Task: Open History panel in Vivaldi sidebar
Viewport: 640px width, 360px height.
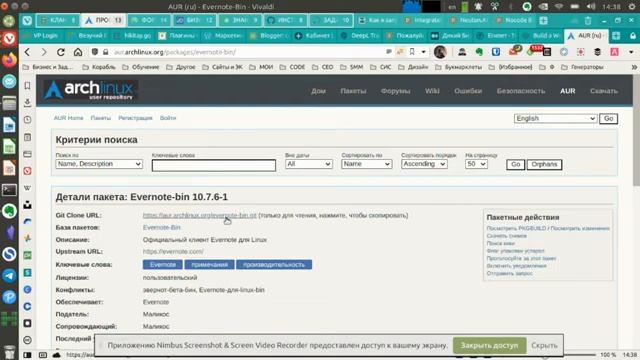Action: coord(27,120)
